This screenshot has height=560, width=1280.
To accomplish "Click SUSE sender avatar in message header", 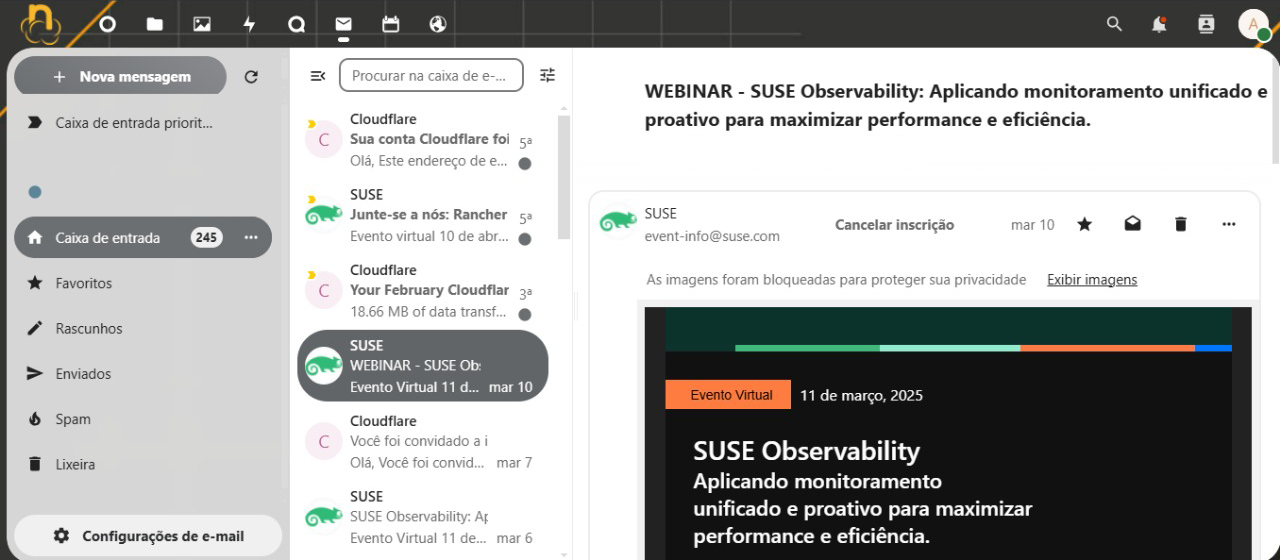I will (x=618, y=221).
